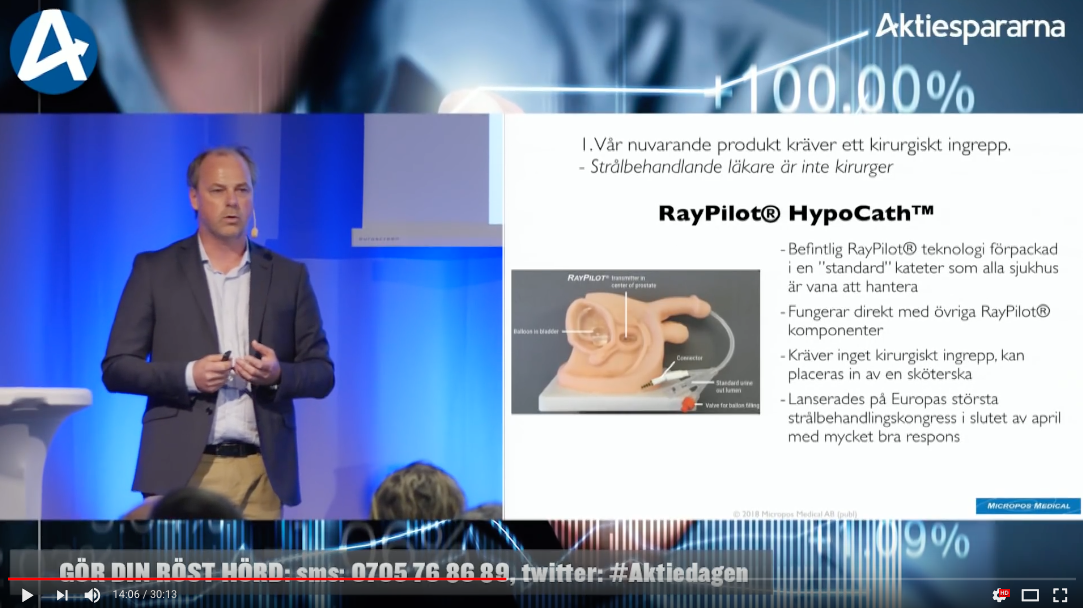Click the 'Vår nuvarande produkt' slide line
The width and height of the screenshot is (1083, 608).
tap(796, 144)
